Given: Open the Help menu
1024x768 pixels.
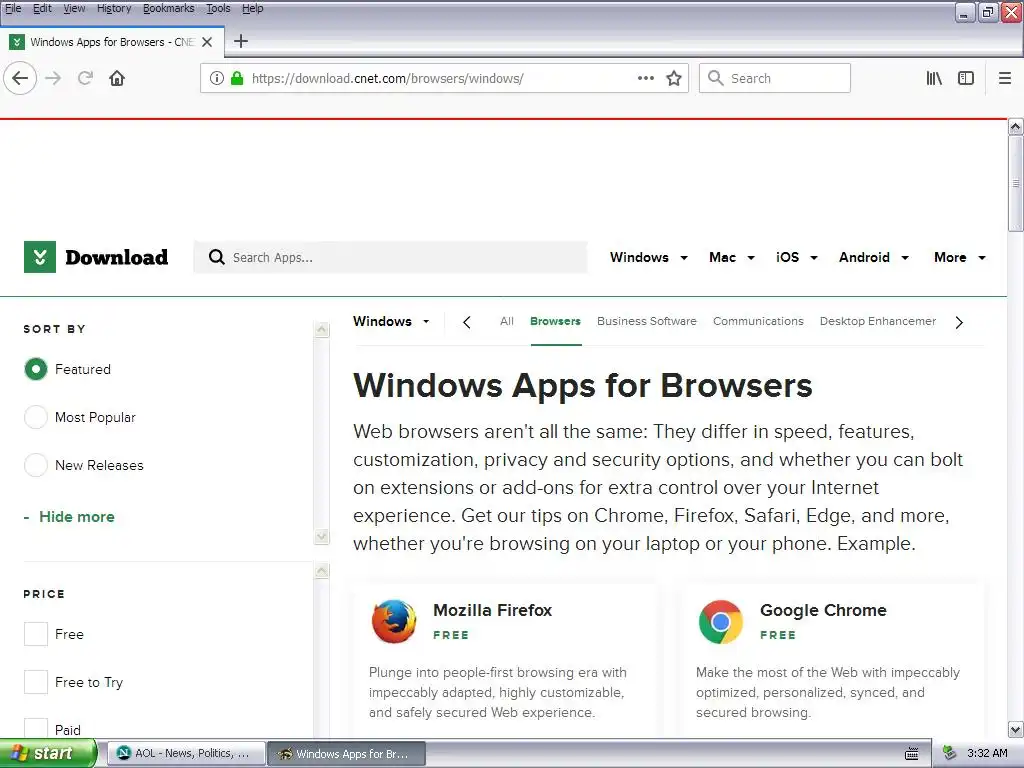Looking at the screenshot, I should pos(253,8).
